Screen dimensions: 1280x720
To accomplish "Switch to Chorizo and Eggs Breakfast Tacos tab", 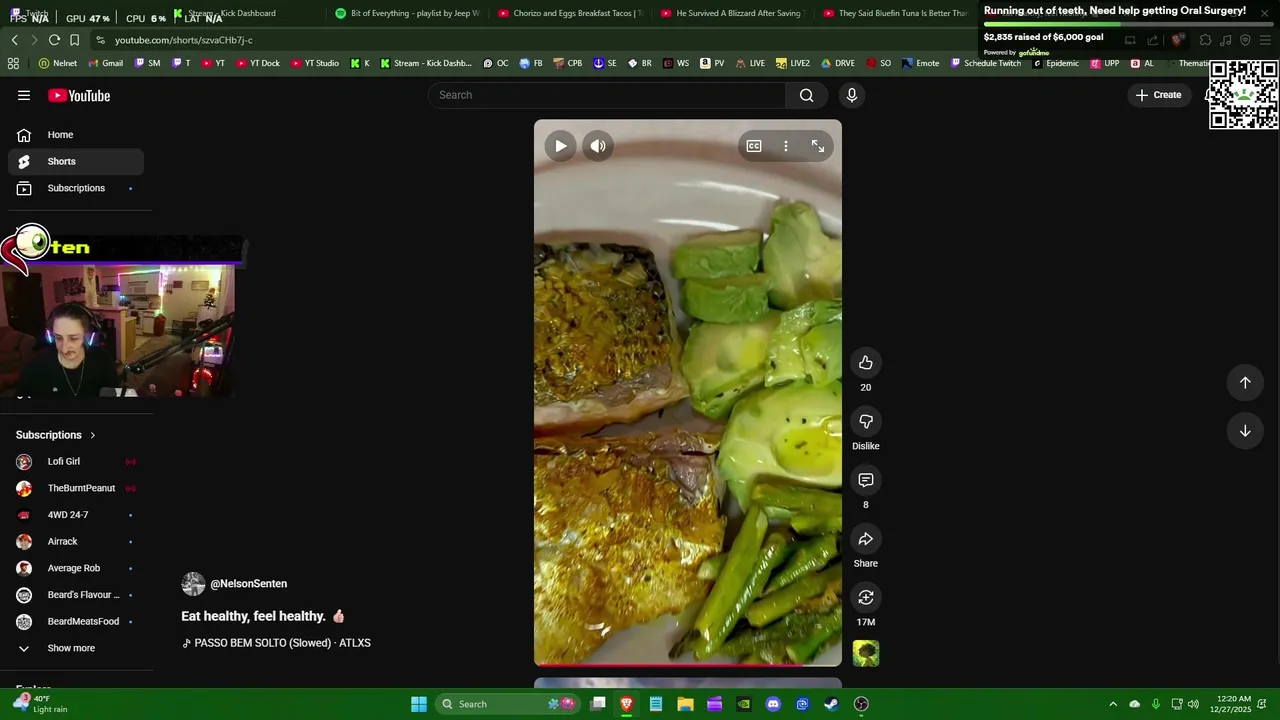I will click(x=570, y=13).
